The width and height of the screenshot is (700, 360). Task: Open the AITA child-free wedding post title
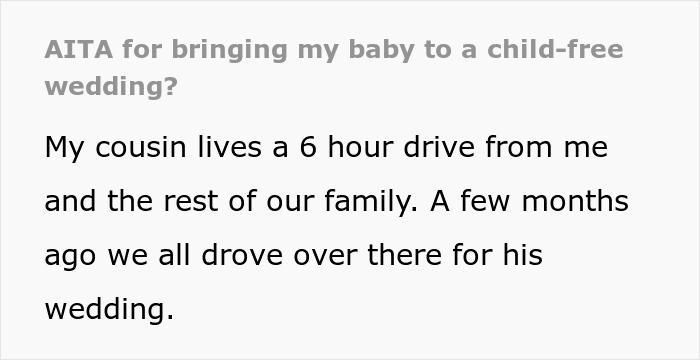coord(334,68)
